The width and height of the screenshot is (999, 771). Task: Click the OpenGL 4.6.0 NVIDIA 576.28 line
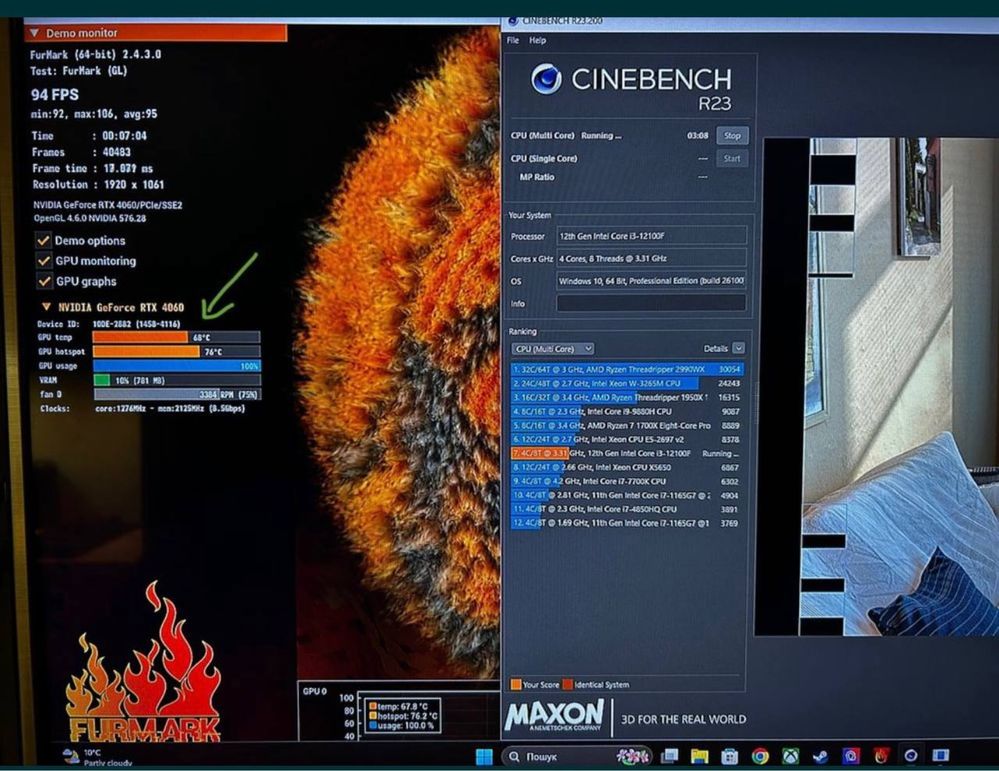[x=90, y=219]
